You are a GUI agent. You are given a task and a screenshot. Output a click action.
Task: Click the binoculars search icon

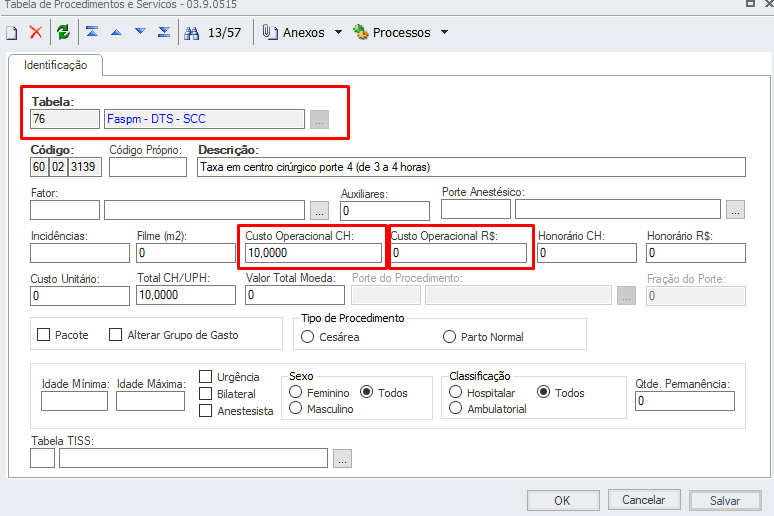(192, 33)
